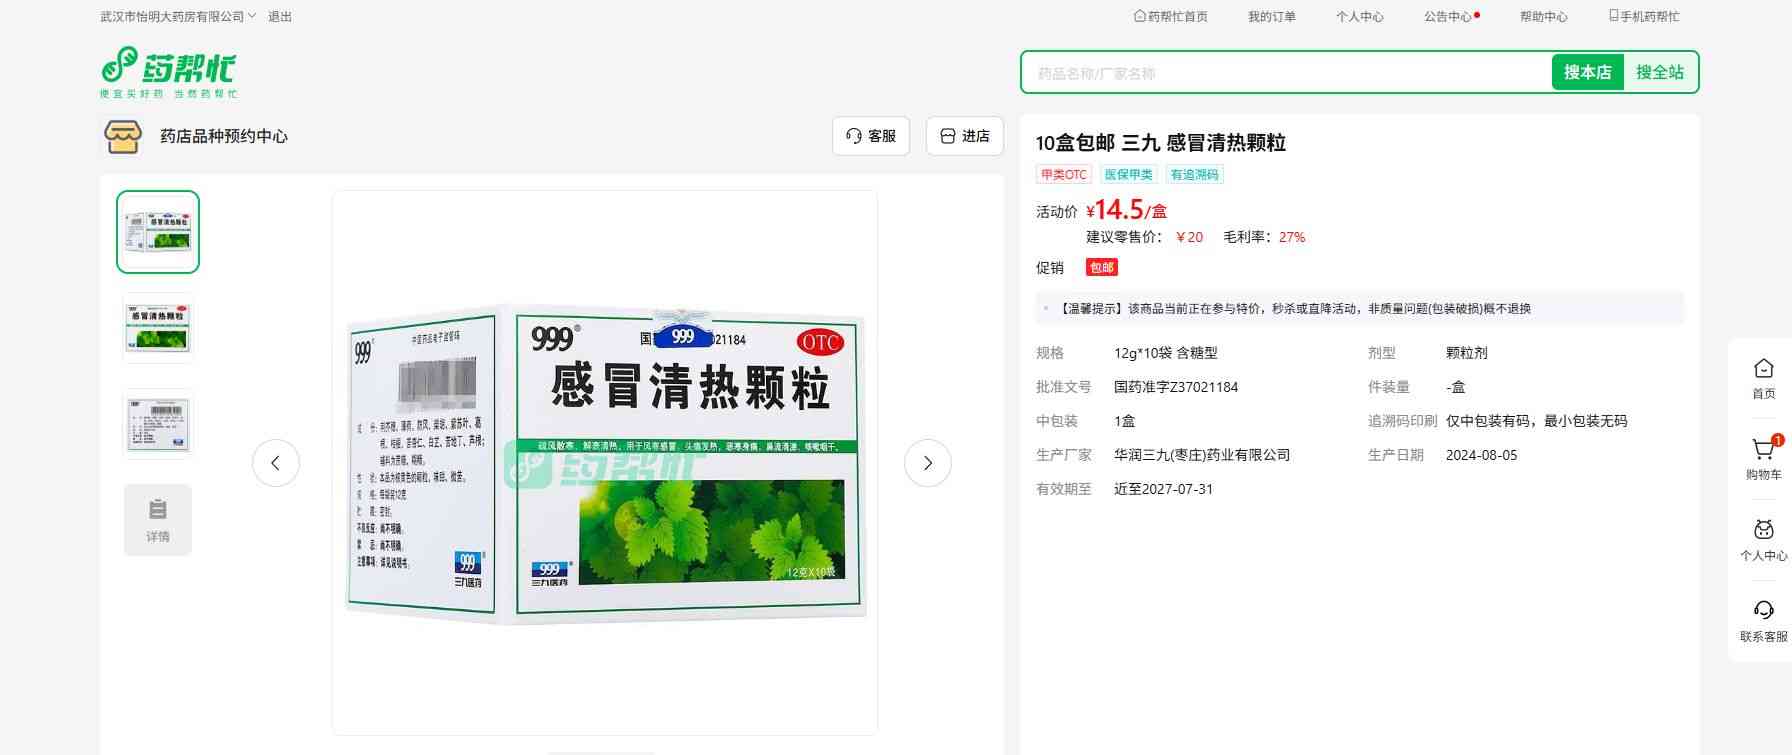Click the home icon in right sidebar
Image resolution: width=1792 pixels, height=755 pixels.
point(1763,369)
